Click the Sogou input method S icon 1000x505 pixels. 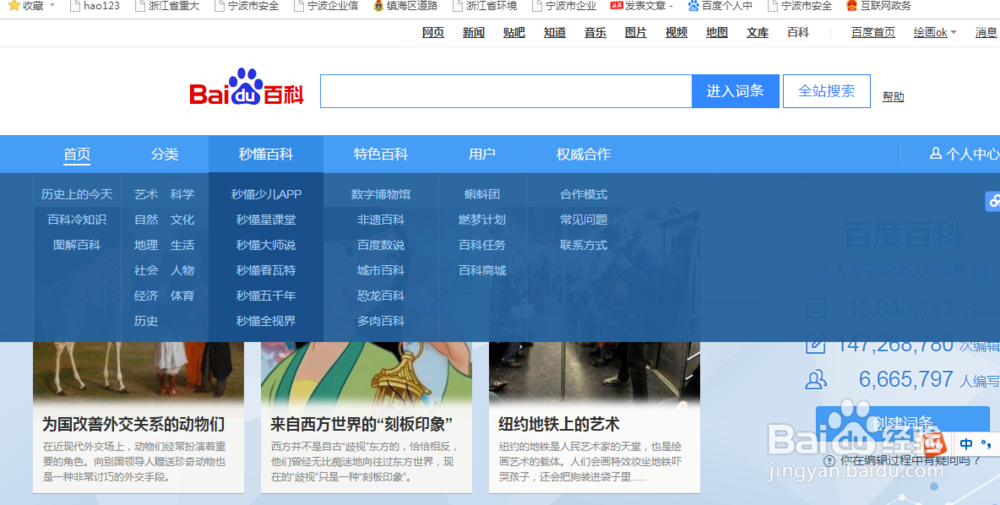pos(934,444)
